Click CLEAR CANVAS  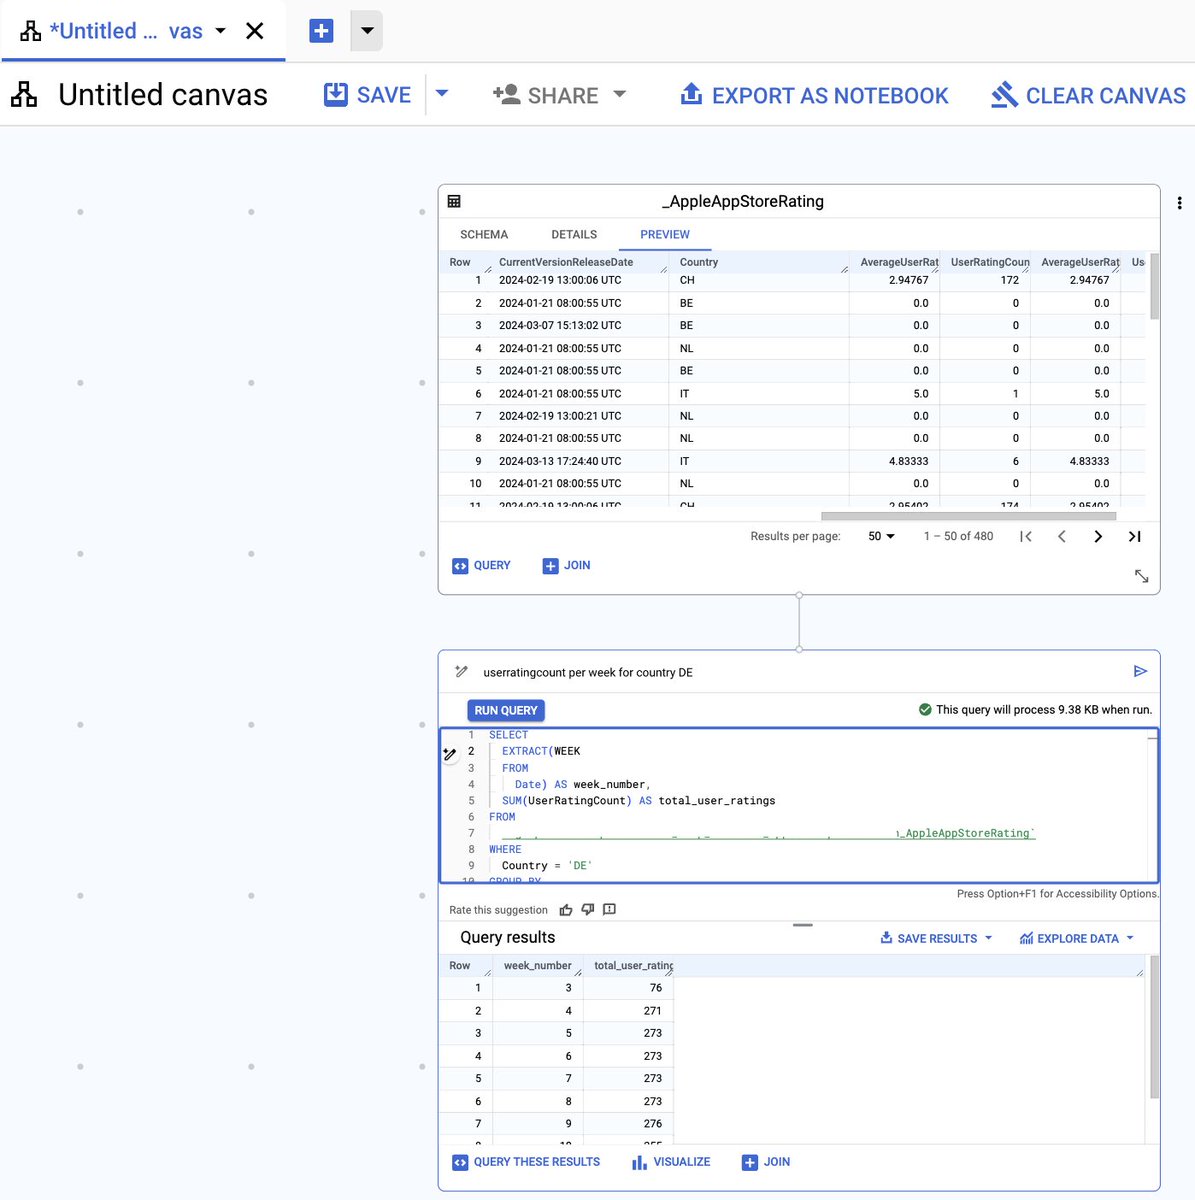(1088, 95)
